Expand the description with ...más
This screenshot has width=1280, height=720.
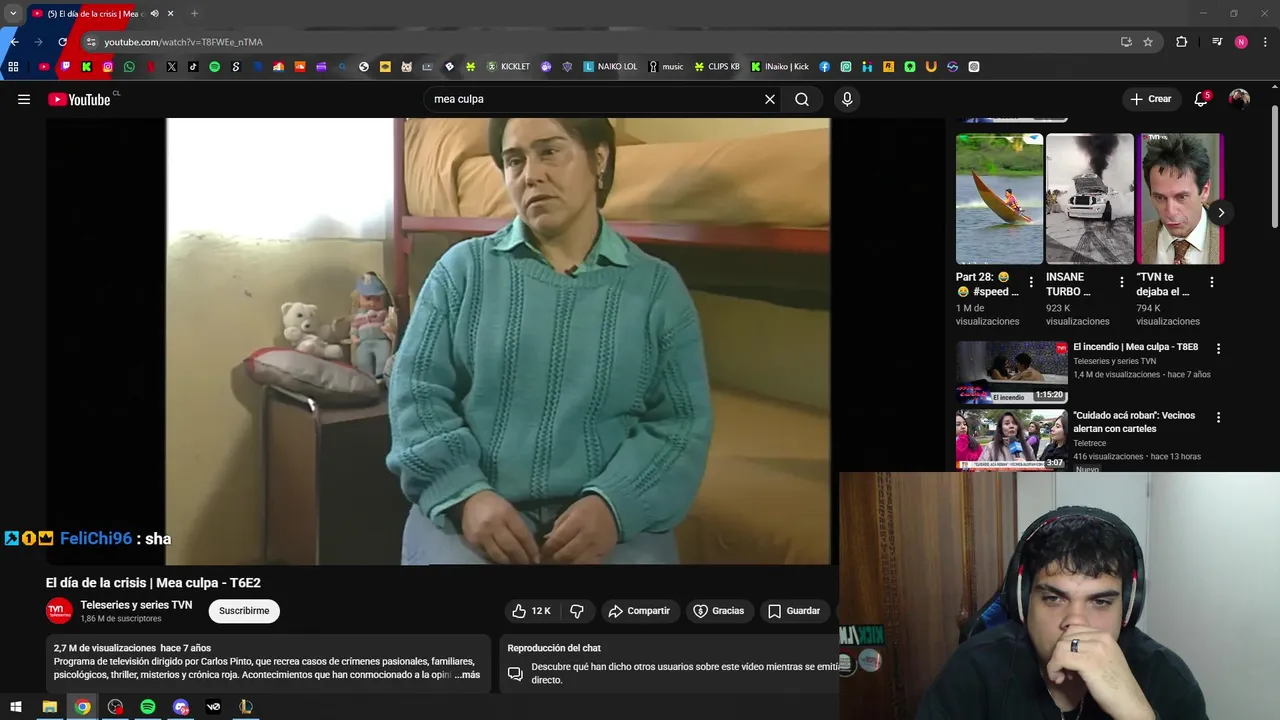pyautogui.click(x=467, y=675)
